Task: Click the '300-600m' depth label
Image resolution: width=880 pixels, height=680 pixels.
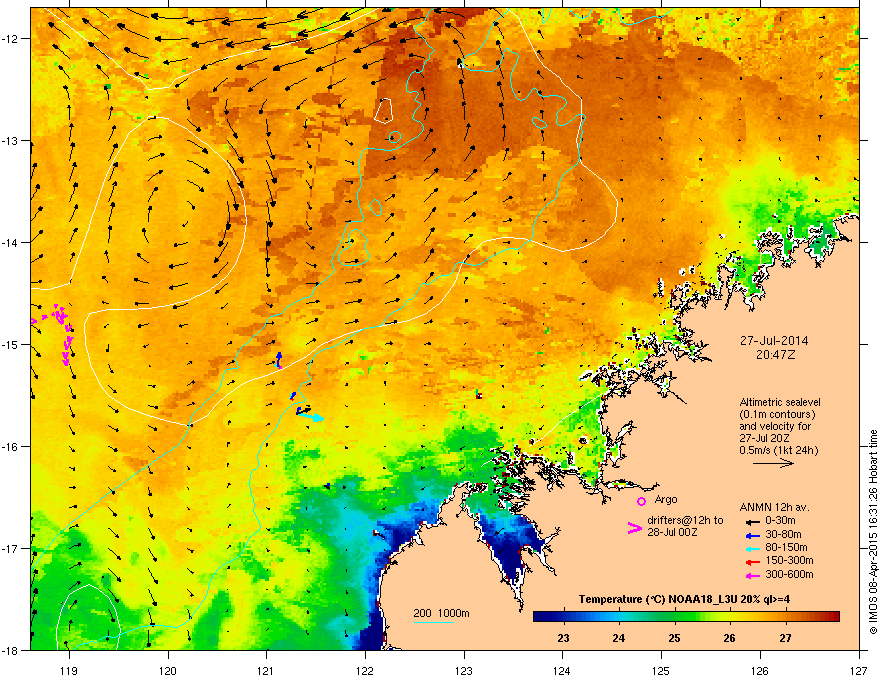Action: (789, 574)
